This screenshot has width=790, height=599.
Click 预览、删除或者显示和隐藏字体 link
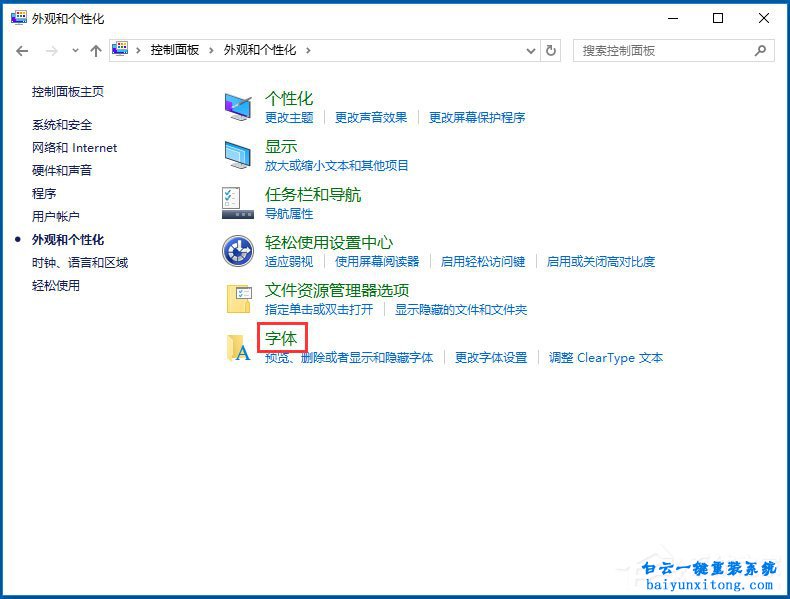tap(349, 358)
